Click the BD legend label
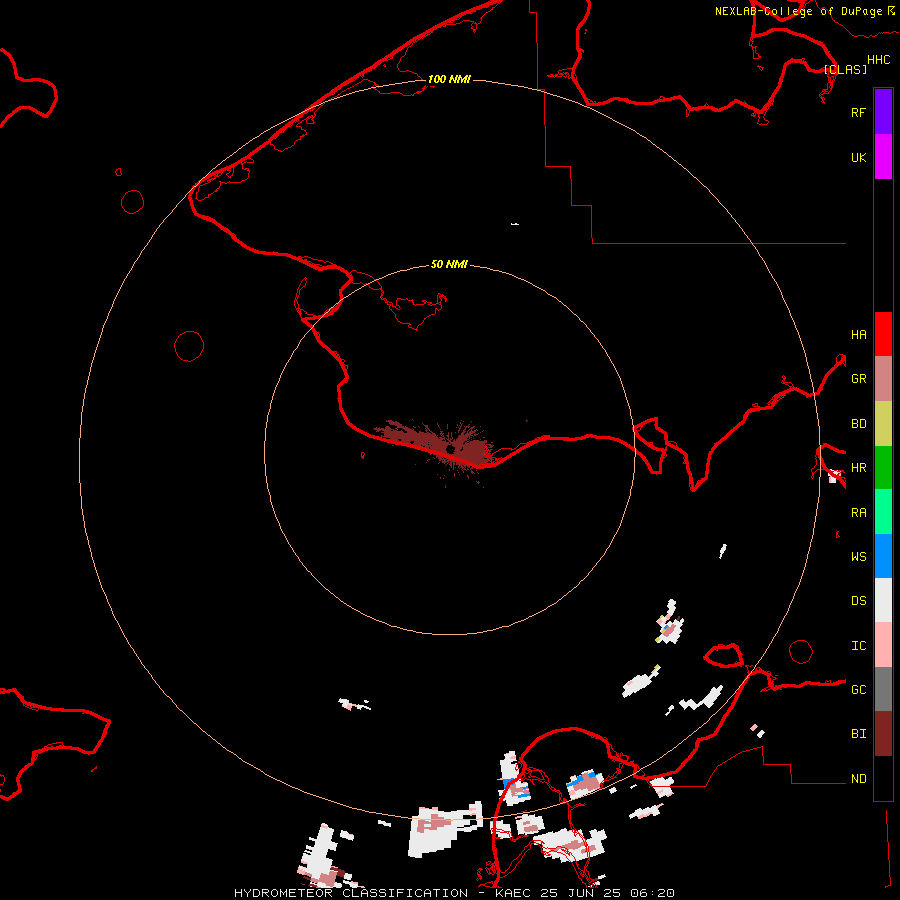This screenshot has height=900, width=900. 858,424
